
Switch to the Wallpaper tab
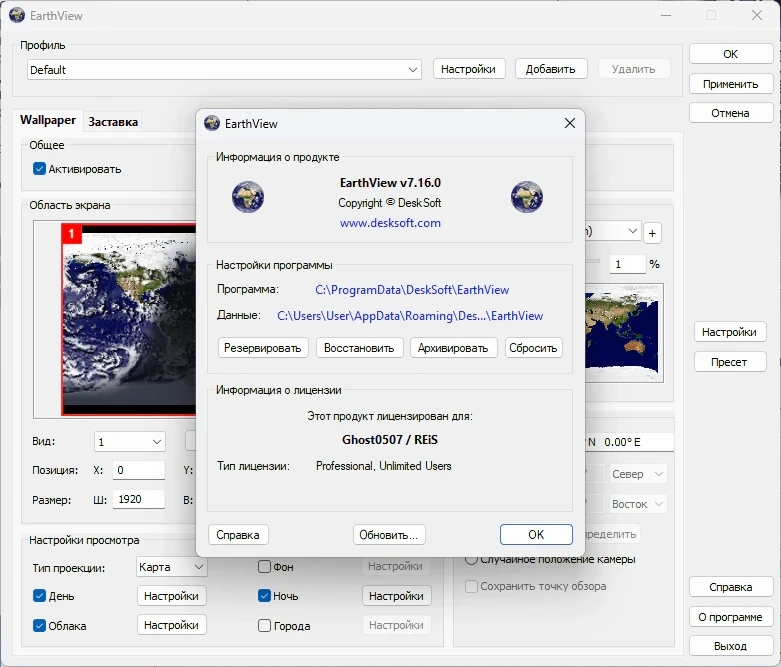48,120
